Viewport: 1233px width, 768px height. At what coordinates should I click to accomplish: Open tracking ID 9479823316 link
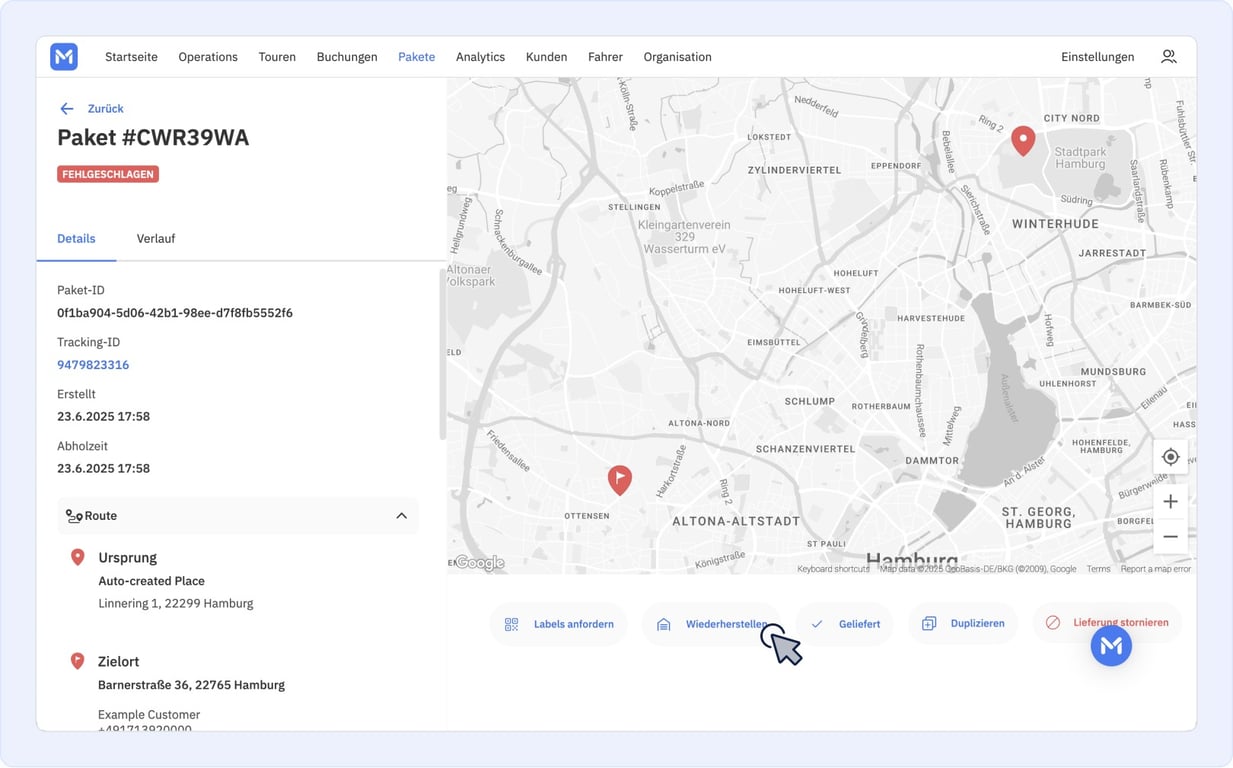pyautogui.click(x=93, y=365)
